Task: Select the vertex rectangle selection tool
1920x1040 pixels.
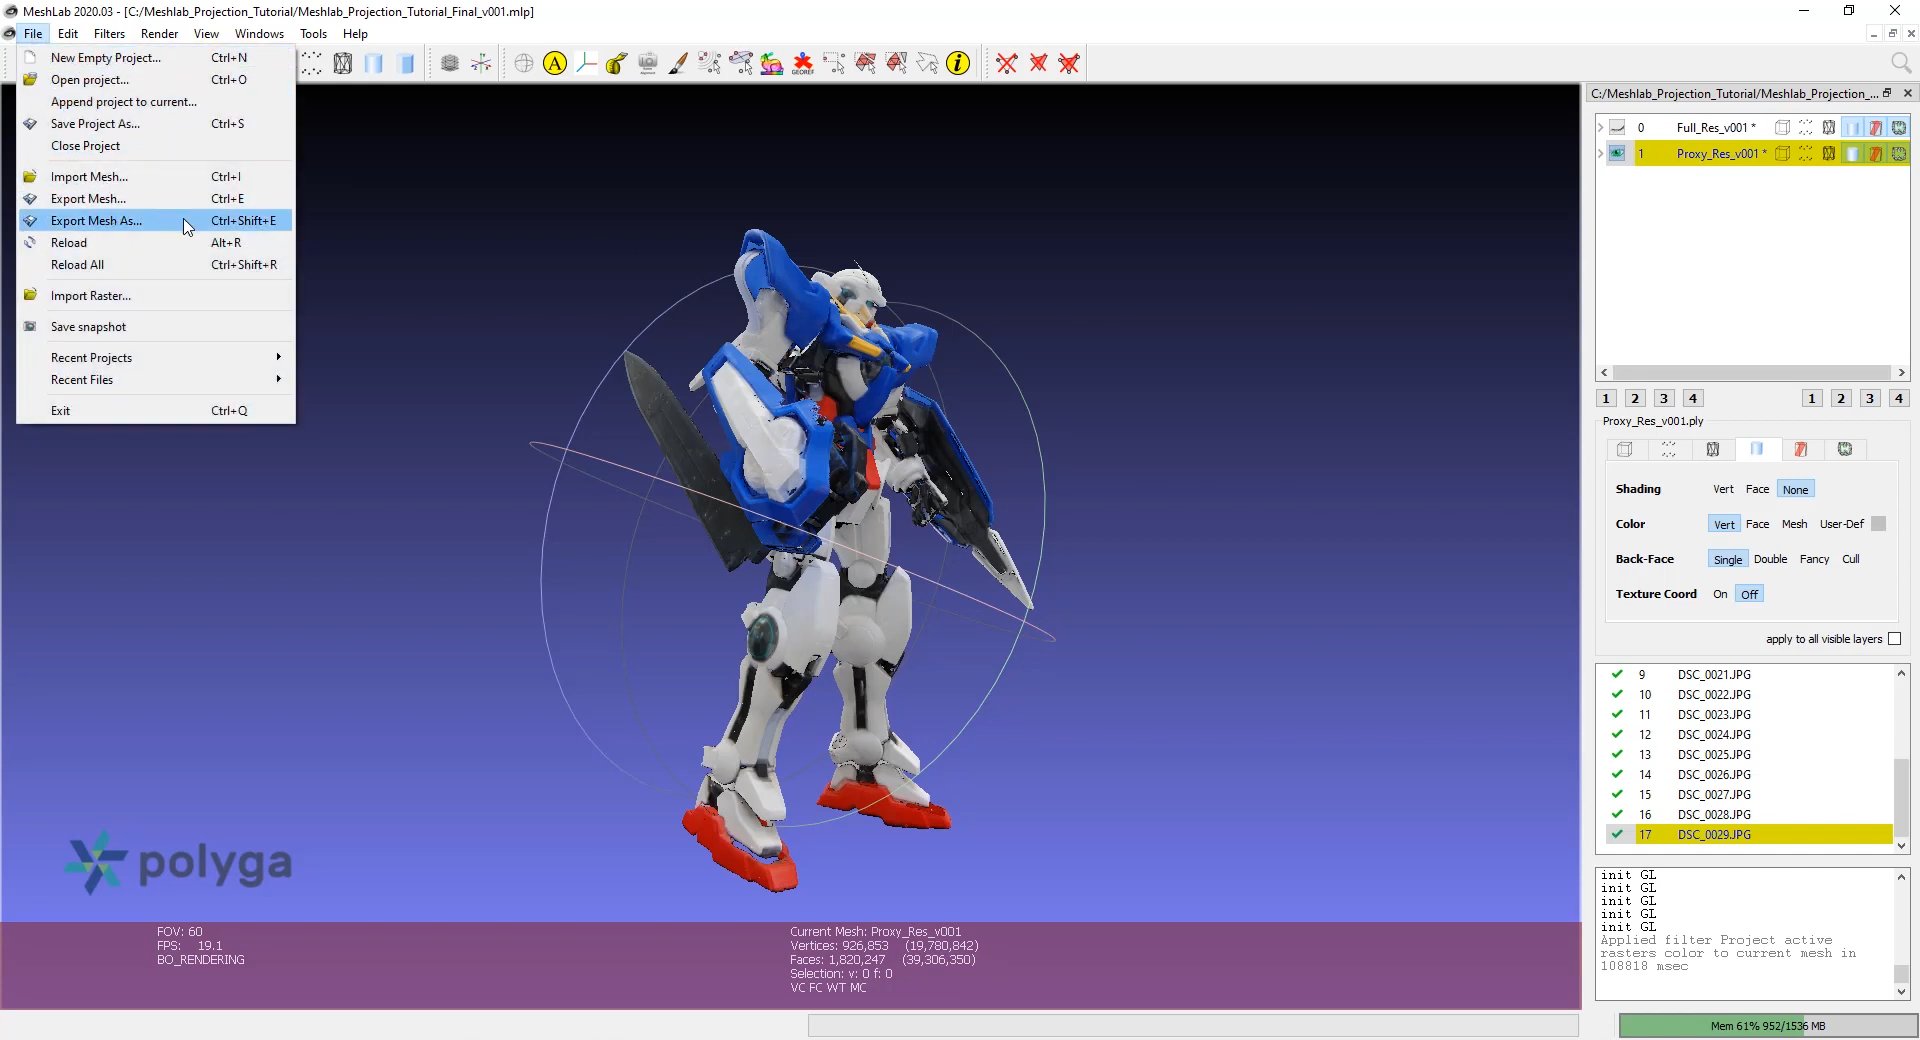Action: [x=834, y=64]
